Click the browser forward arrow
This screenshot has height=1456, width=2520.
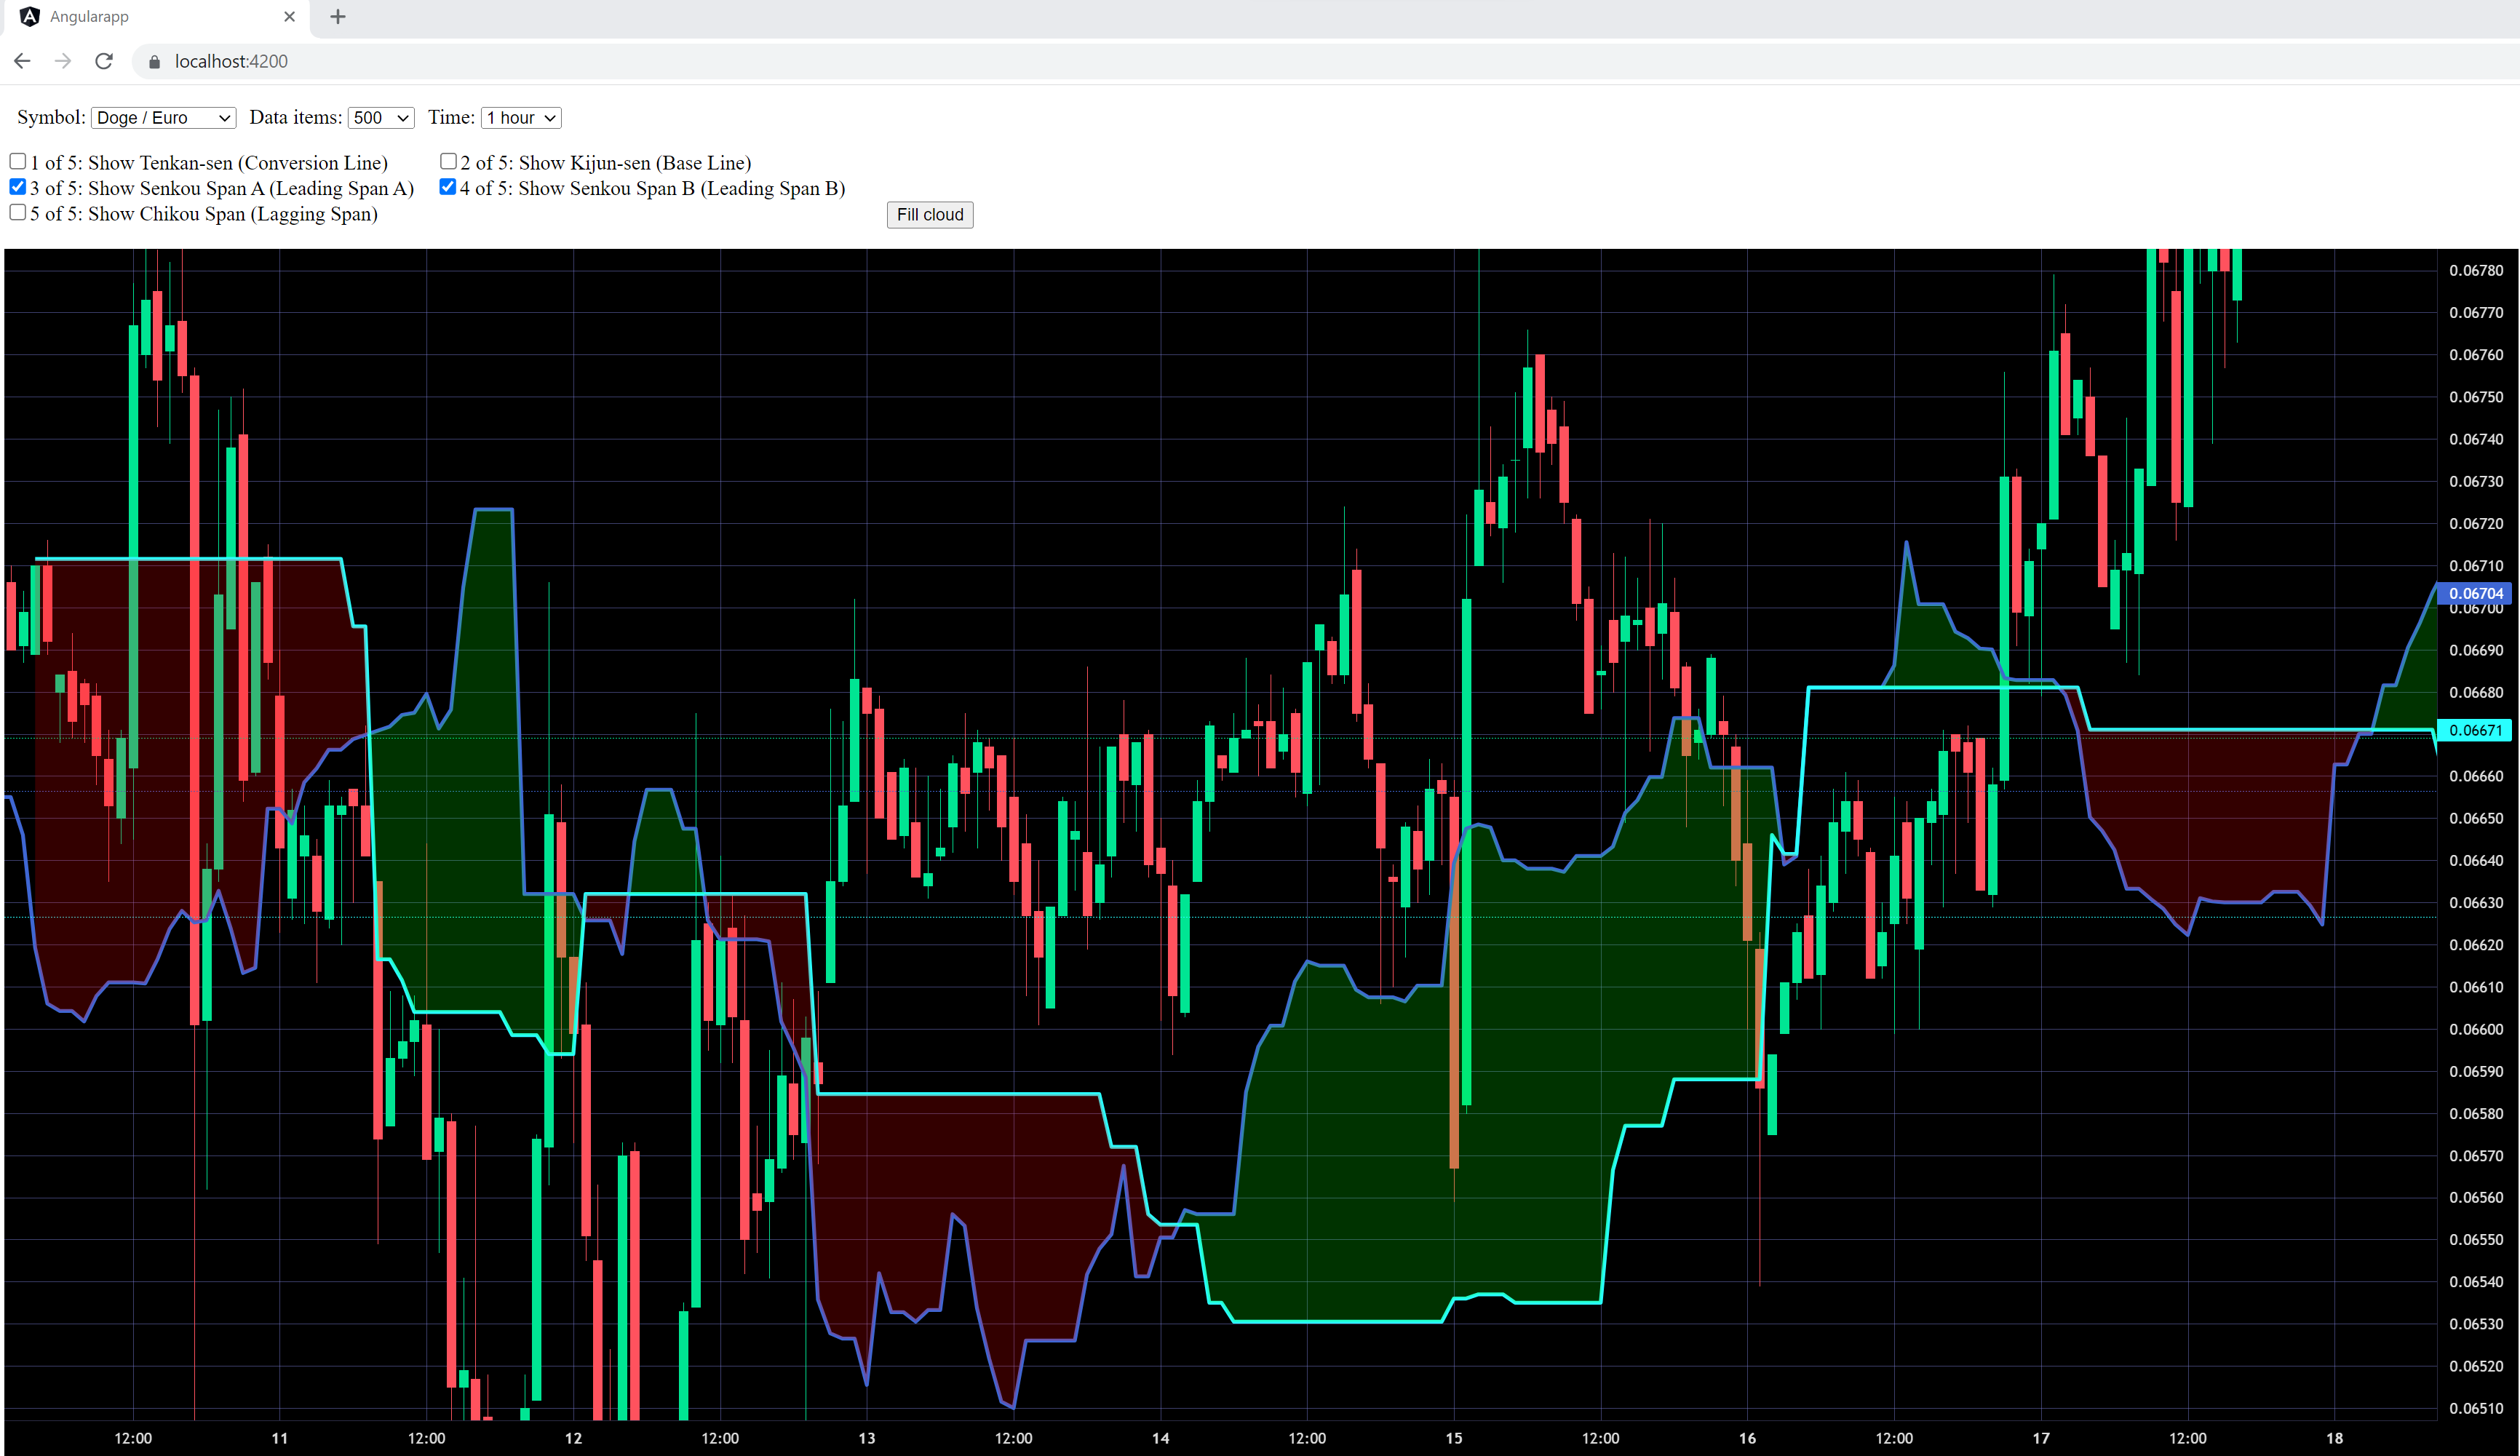(63, 61)
